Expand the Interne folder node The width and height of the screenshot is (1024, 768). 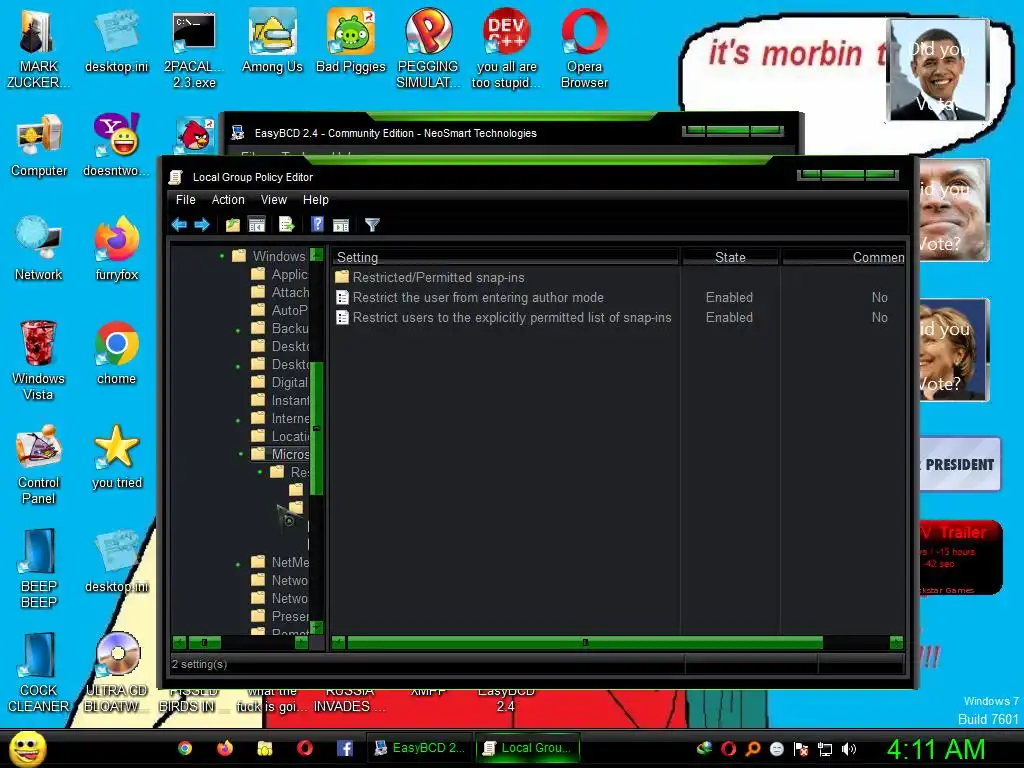point(238,421)
